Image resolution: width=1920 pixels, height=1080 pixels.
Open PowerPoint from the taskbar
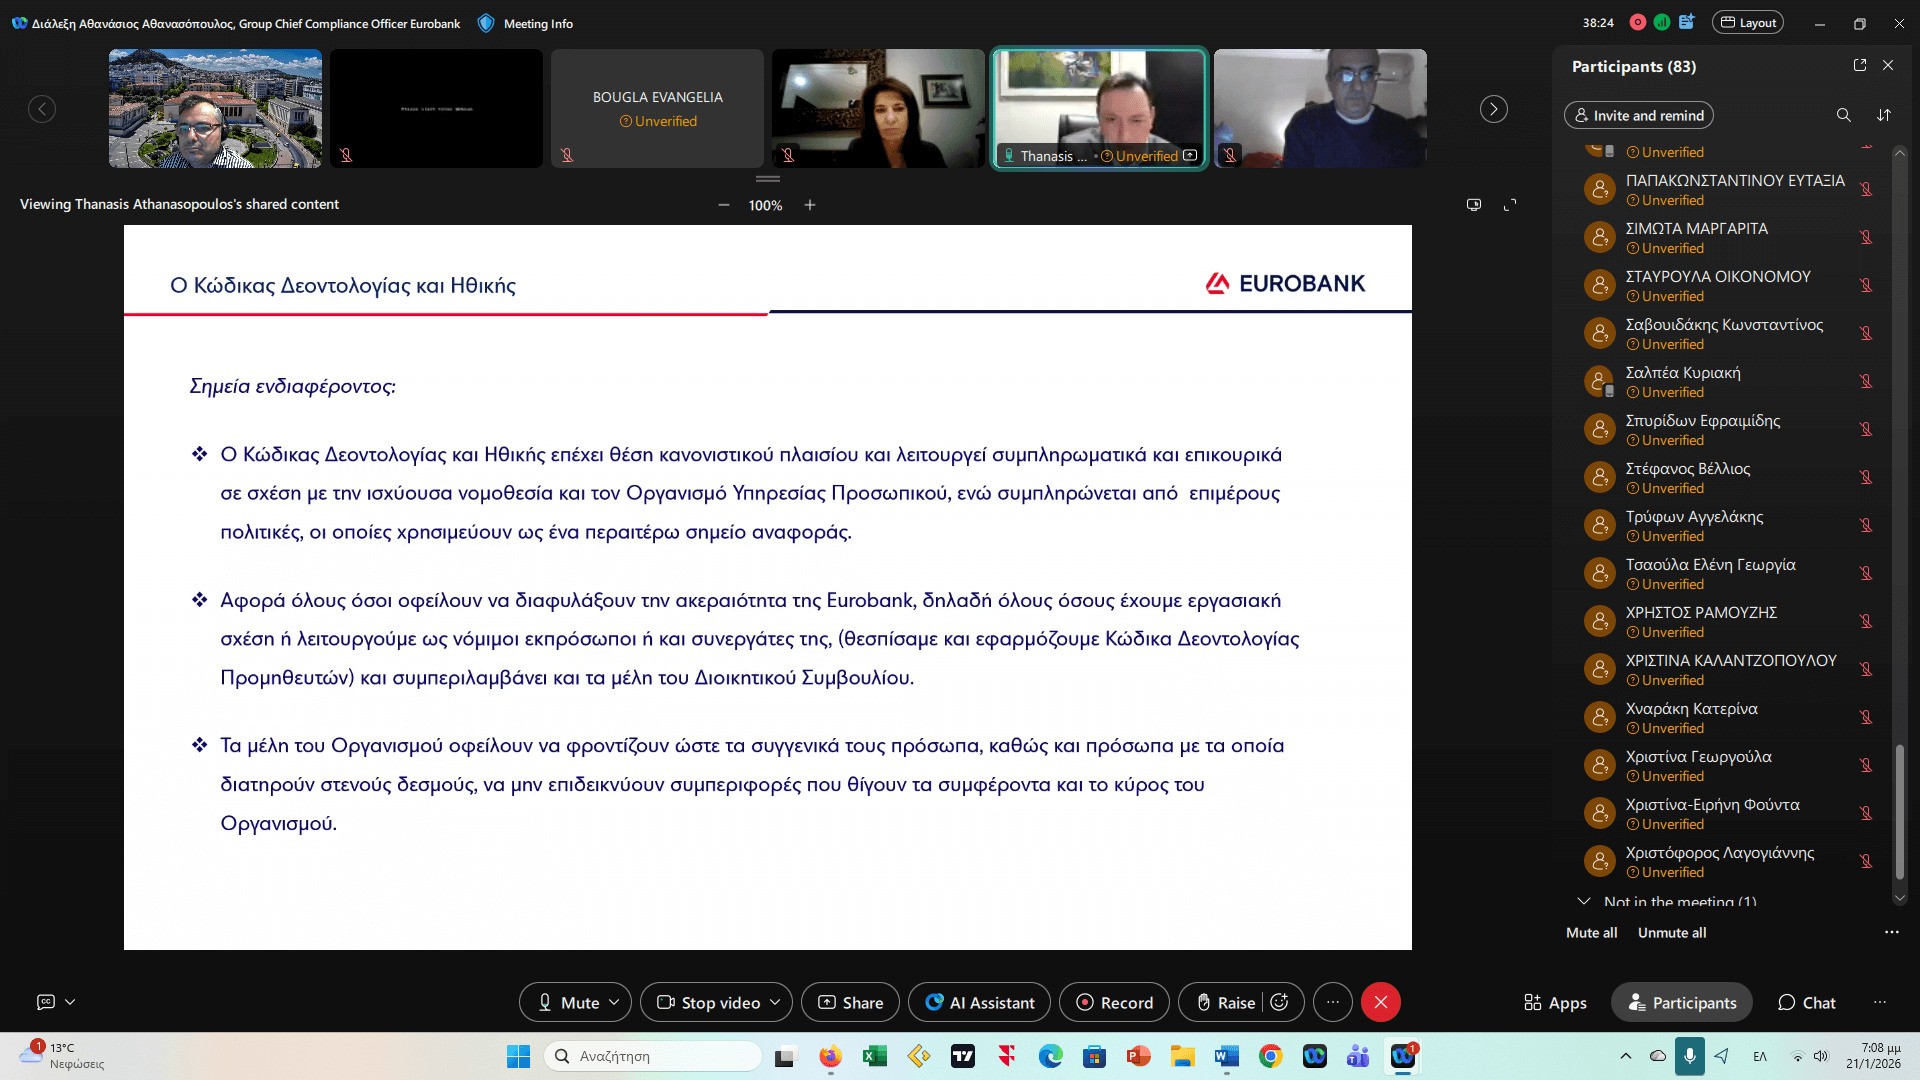point(1139,1056)
